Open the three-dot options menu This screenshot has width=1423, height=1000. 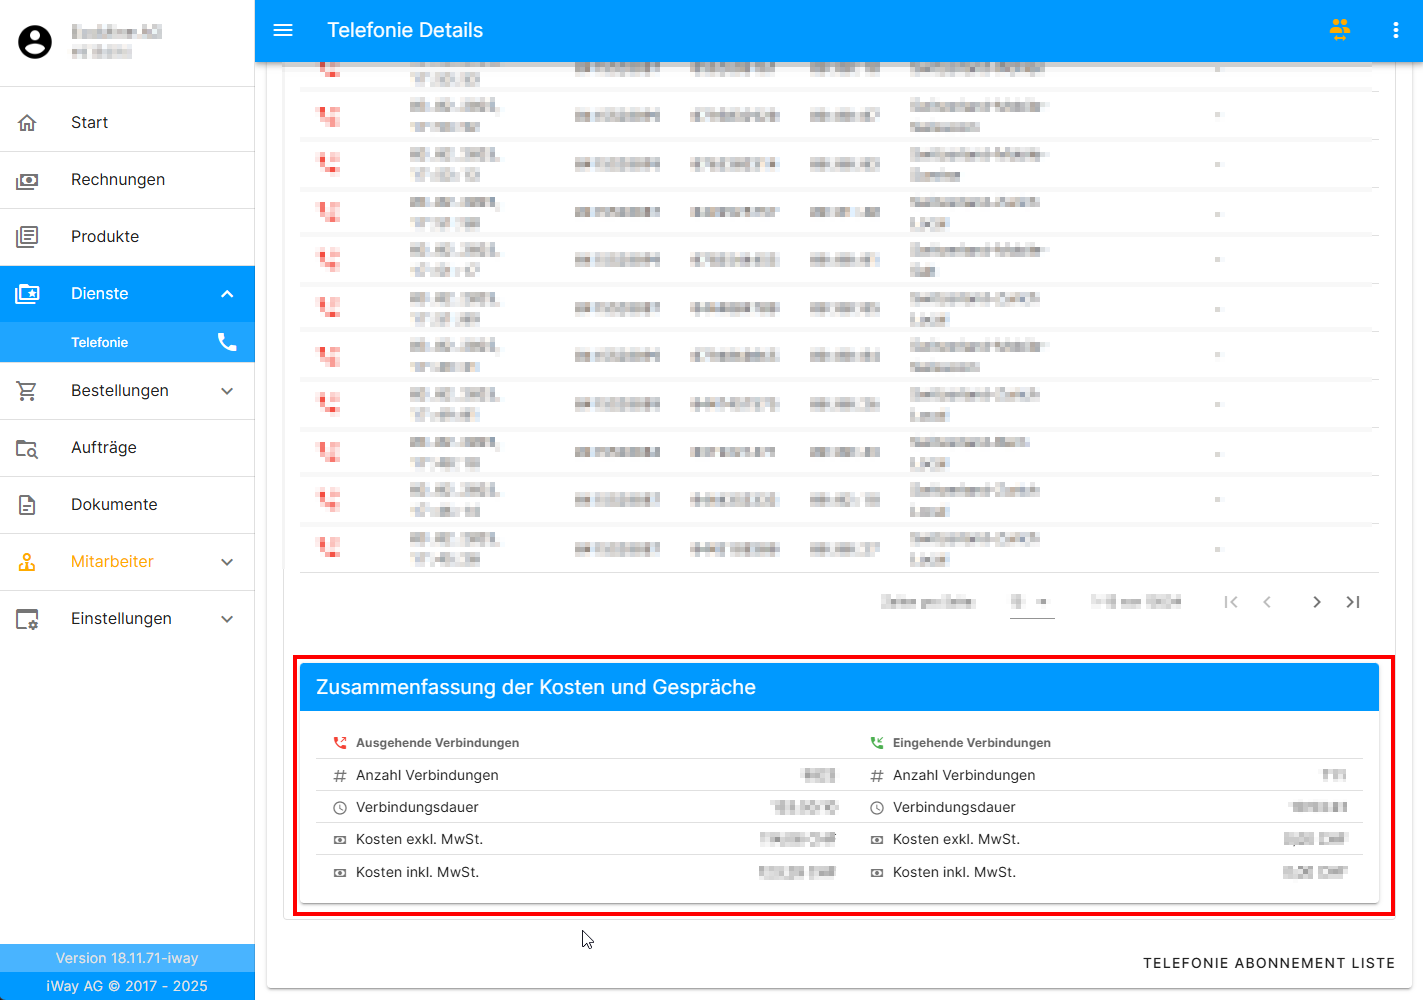coord(1396,30)
